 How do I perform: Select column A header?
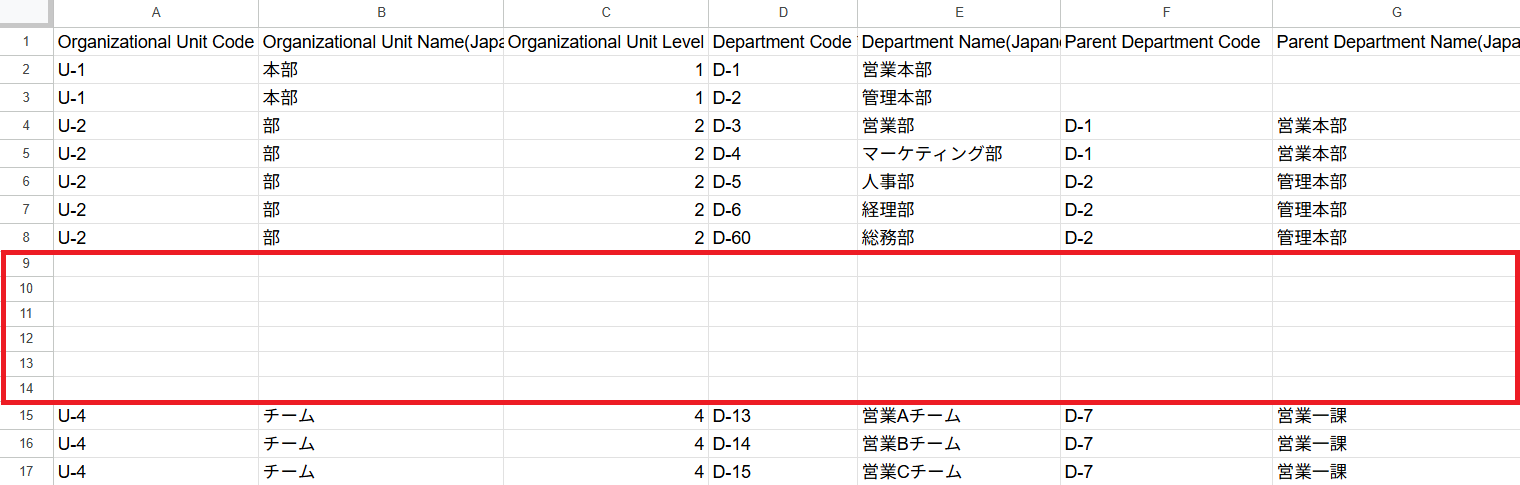(156, 13)
